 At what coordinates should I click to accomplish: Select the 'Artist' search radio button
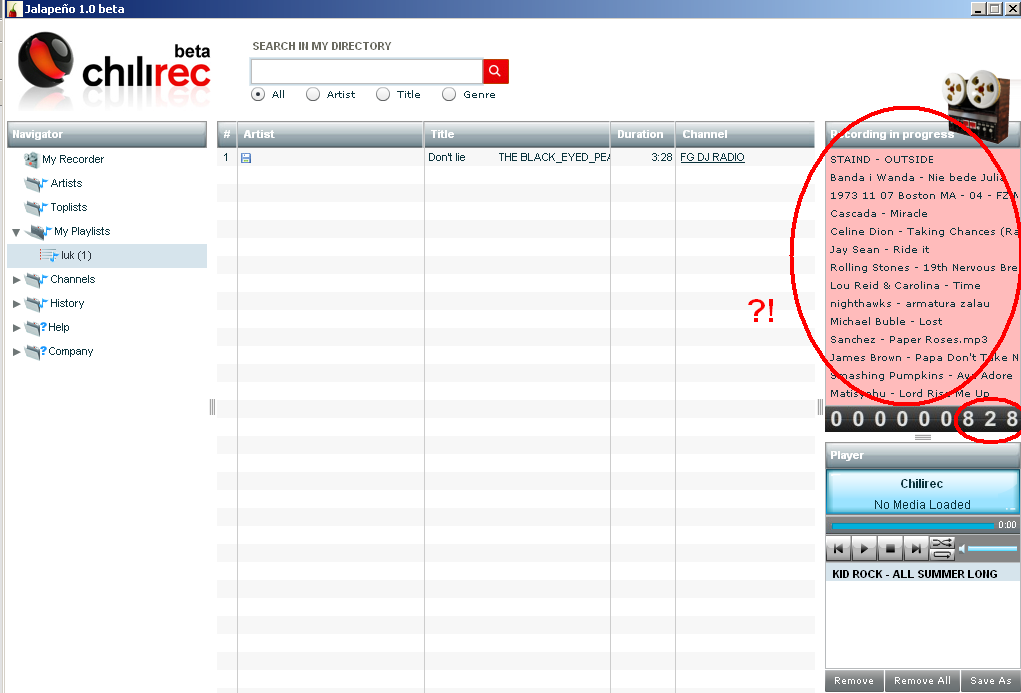tap(313, 94)
